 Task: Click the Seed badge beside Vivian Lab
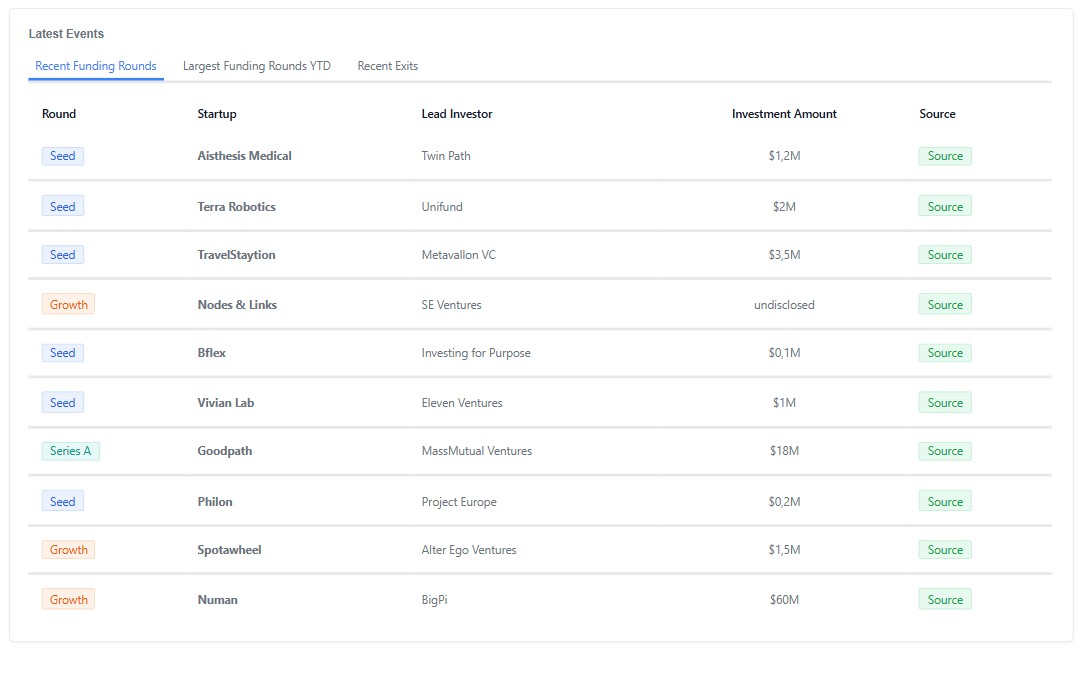(63, 403)
